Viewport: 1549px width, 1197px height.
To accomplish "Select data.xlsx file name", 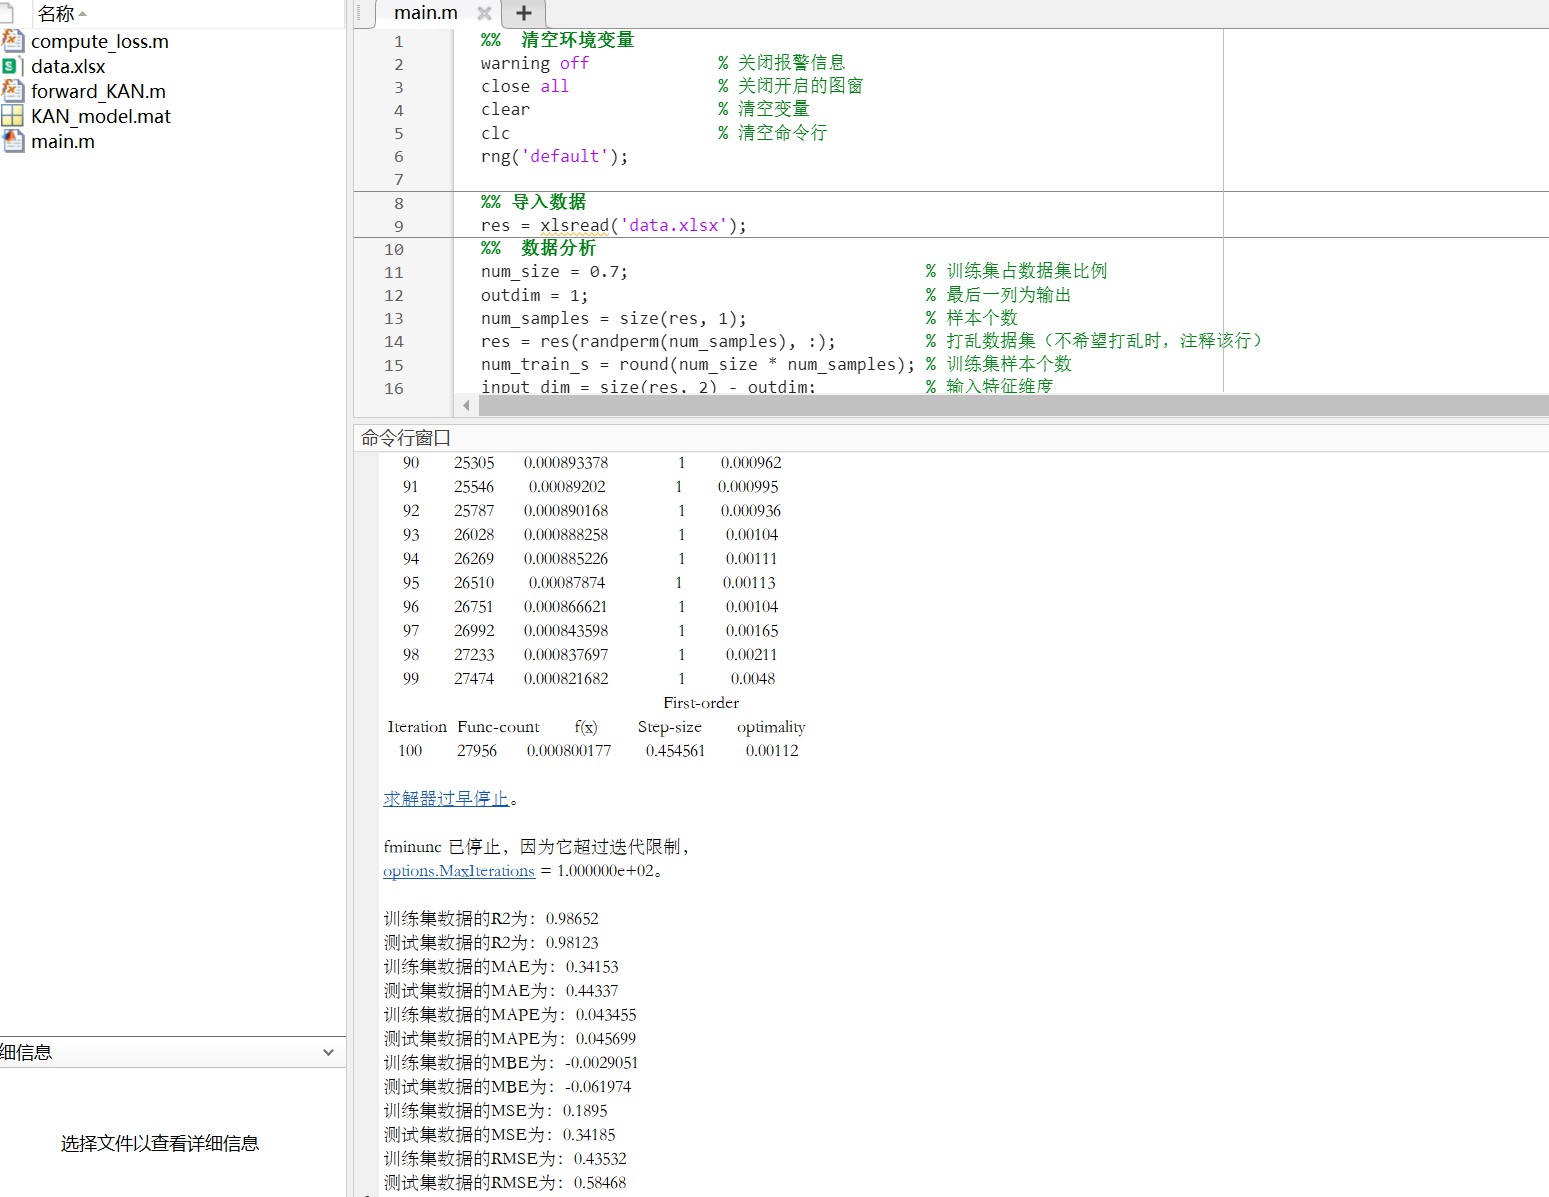I will tap(68, 66).
